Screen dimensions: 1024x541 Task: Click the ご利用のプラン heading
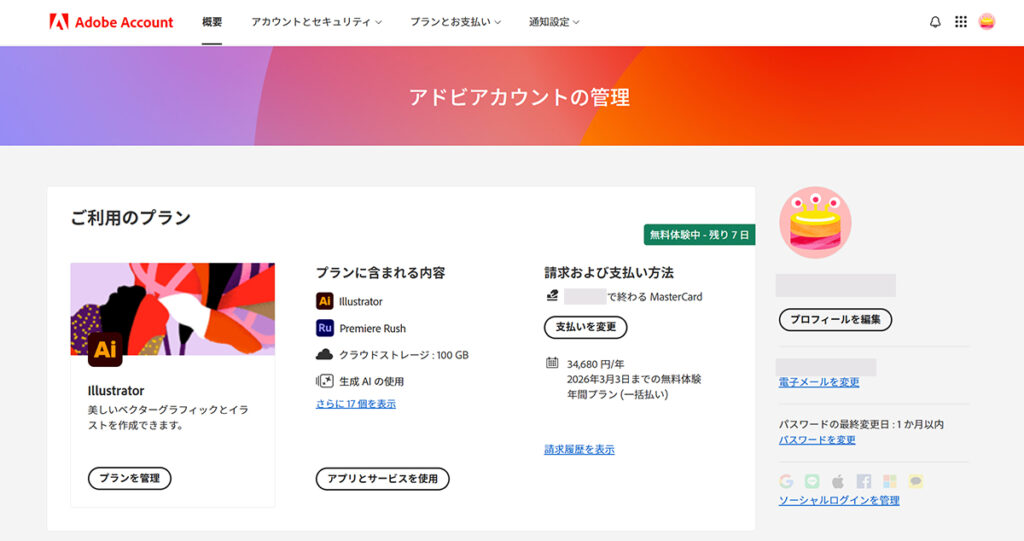coord(131,218)
